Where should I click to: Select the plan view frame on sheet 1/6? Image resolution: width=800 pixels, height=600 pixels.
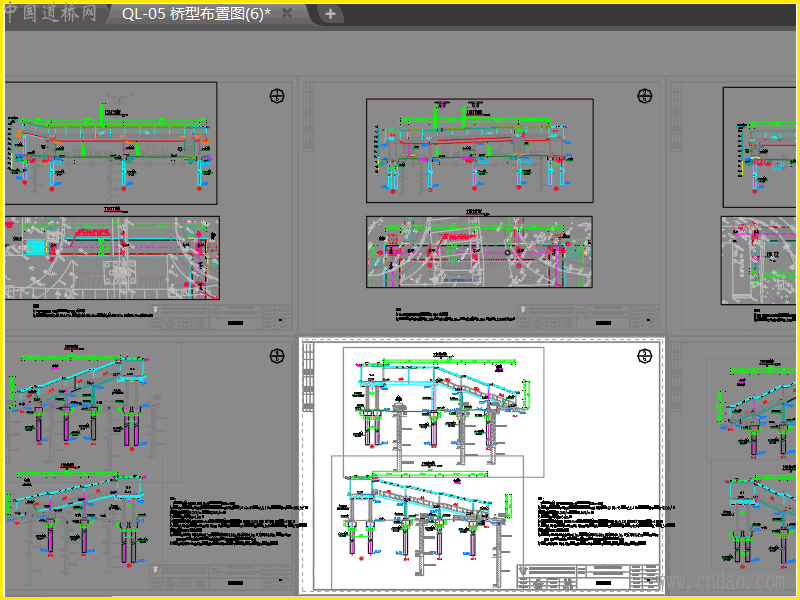112,258
